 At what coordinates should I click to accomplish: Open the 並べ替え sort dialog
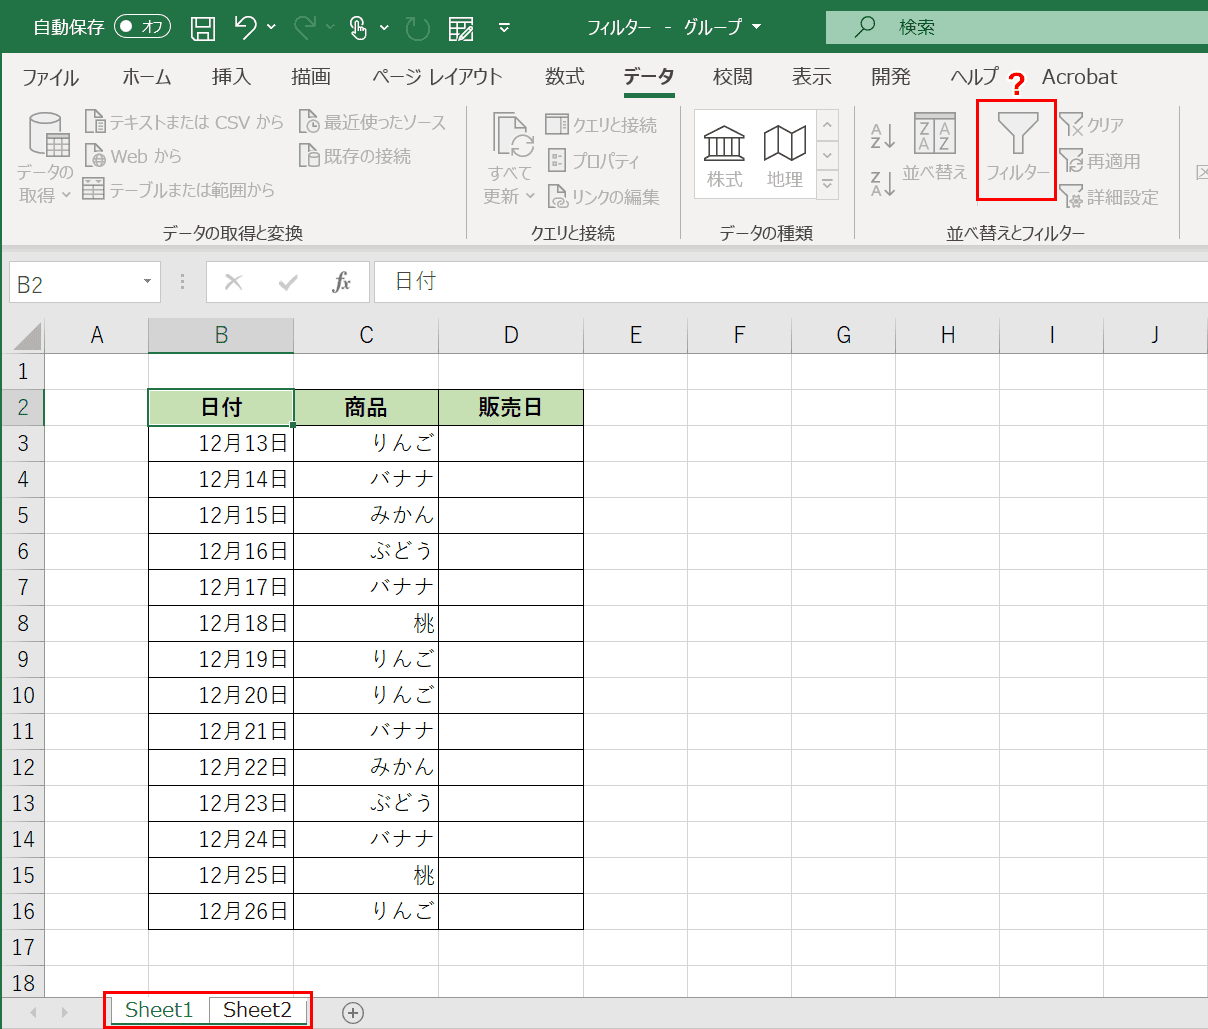point(935,147)
